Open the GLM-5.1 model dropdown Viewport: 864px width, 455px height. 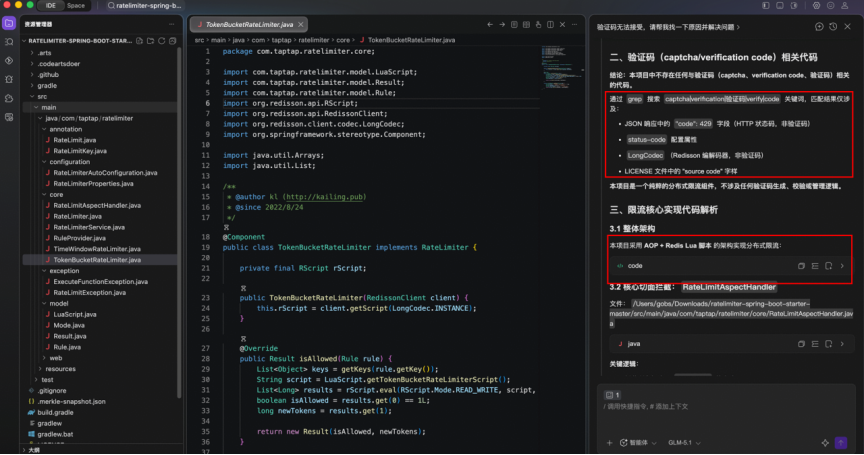tap(684, 443)
